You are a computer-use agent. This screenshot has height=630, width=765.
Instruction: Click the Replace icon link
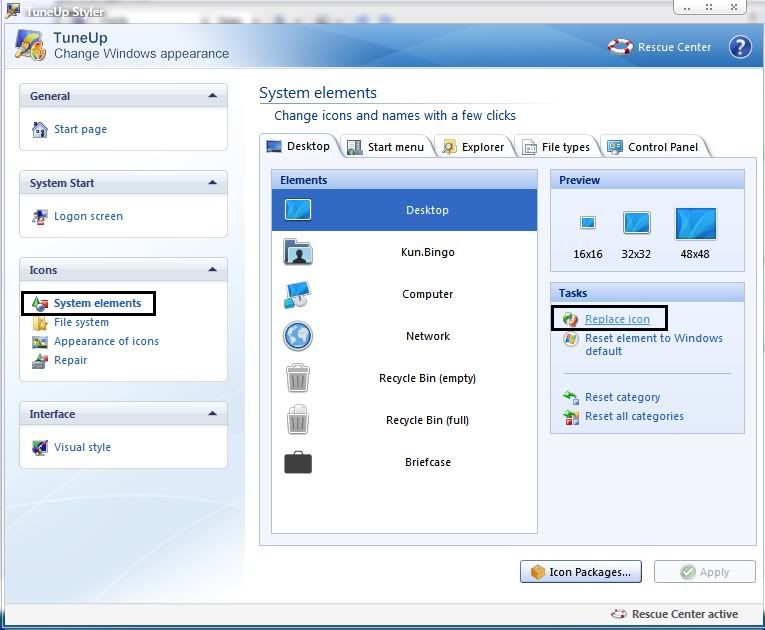click(617, 319)
